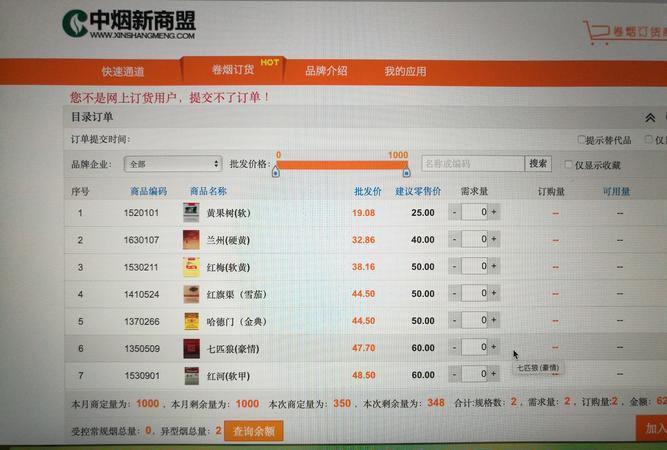Open the 我的应用 tab

click(405, 71)
